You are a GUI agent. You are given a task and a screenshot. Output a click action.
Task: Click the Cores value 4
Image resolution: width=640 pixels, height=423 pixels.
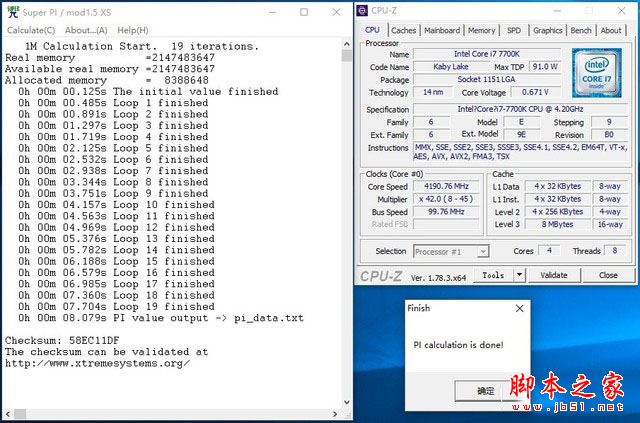coord(549,251)
